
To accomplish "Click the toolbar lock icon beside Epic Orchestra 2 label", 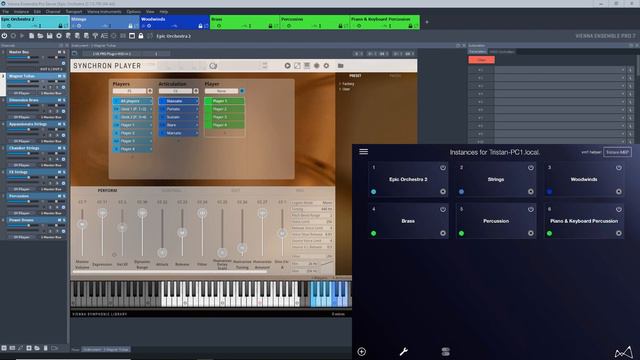I will click(x=141, y=36).
